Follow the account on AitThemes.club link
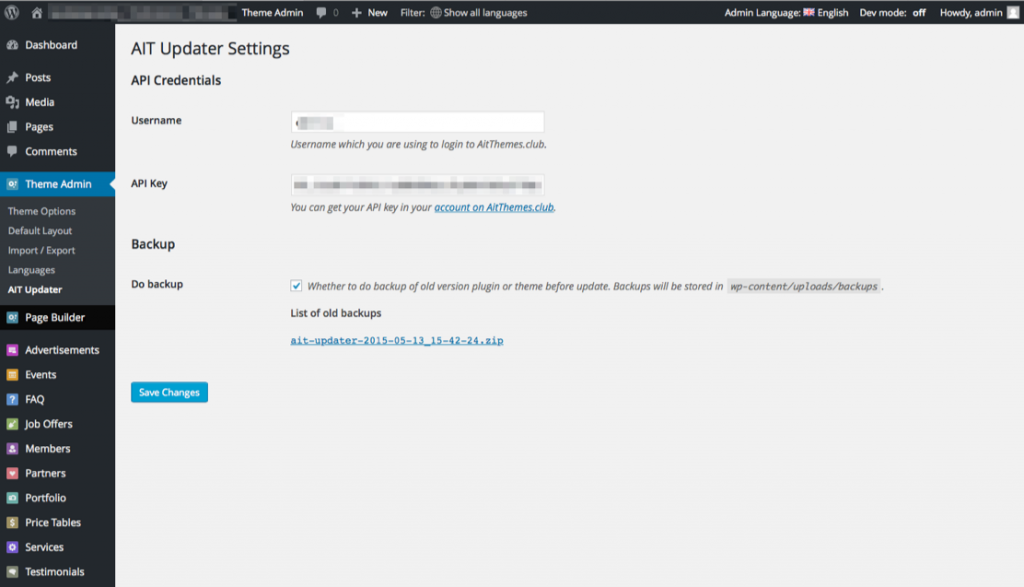This screenshot has width=1024, height=587. [x=494, y=207]
